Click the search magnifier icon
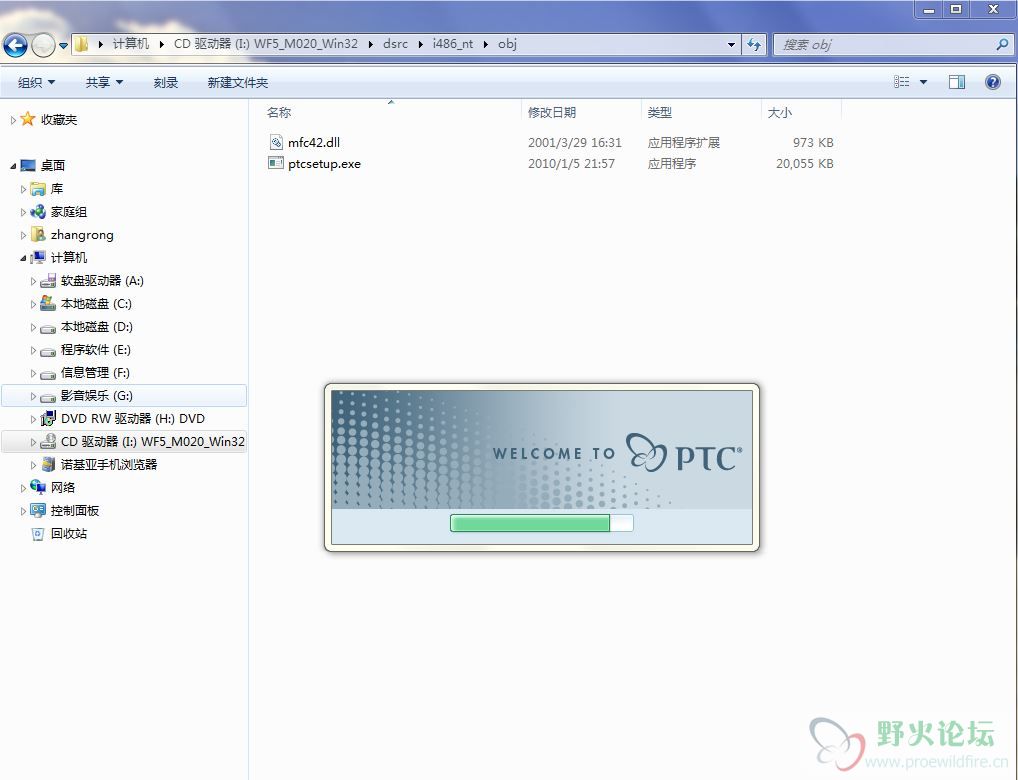This screenshot has width=1018, height=780. pyautogui.click(x=1002, y=45)
